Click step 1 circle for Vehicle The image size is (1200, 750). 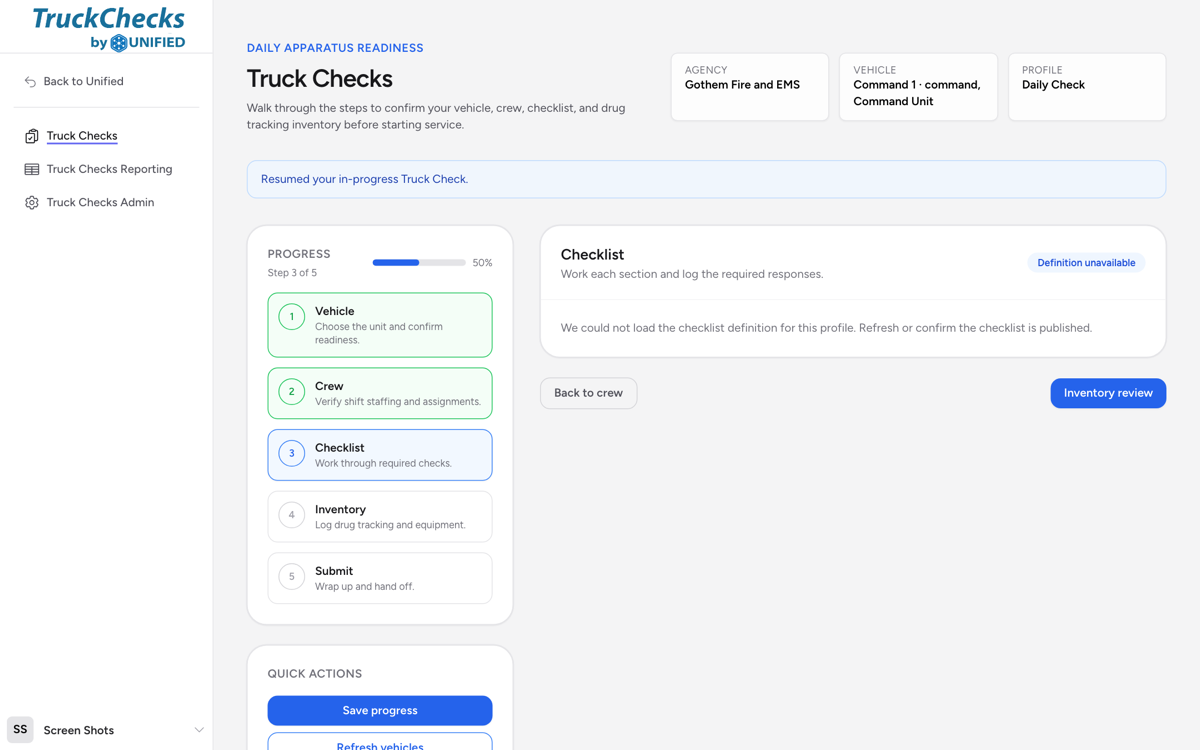(x=292, y=317)
